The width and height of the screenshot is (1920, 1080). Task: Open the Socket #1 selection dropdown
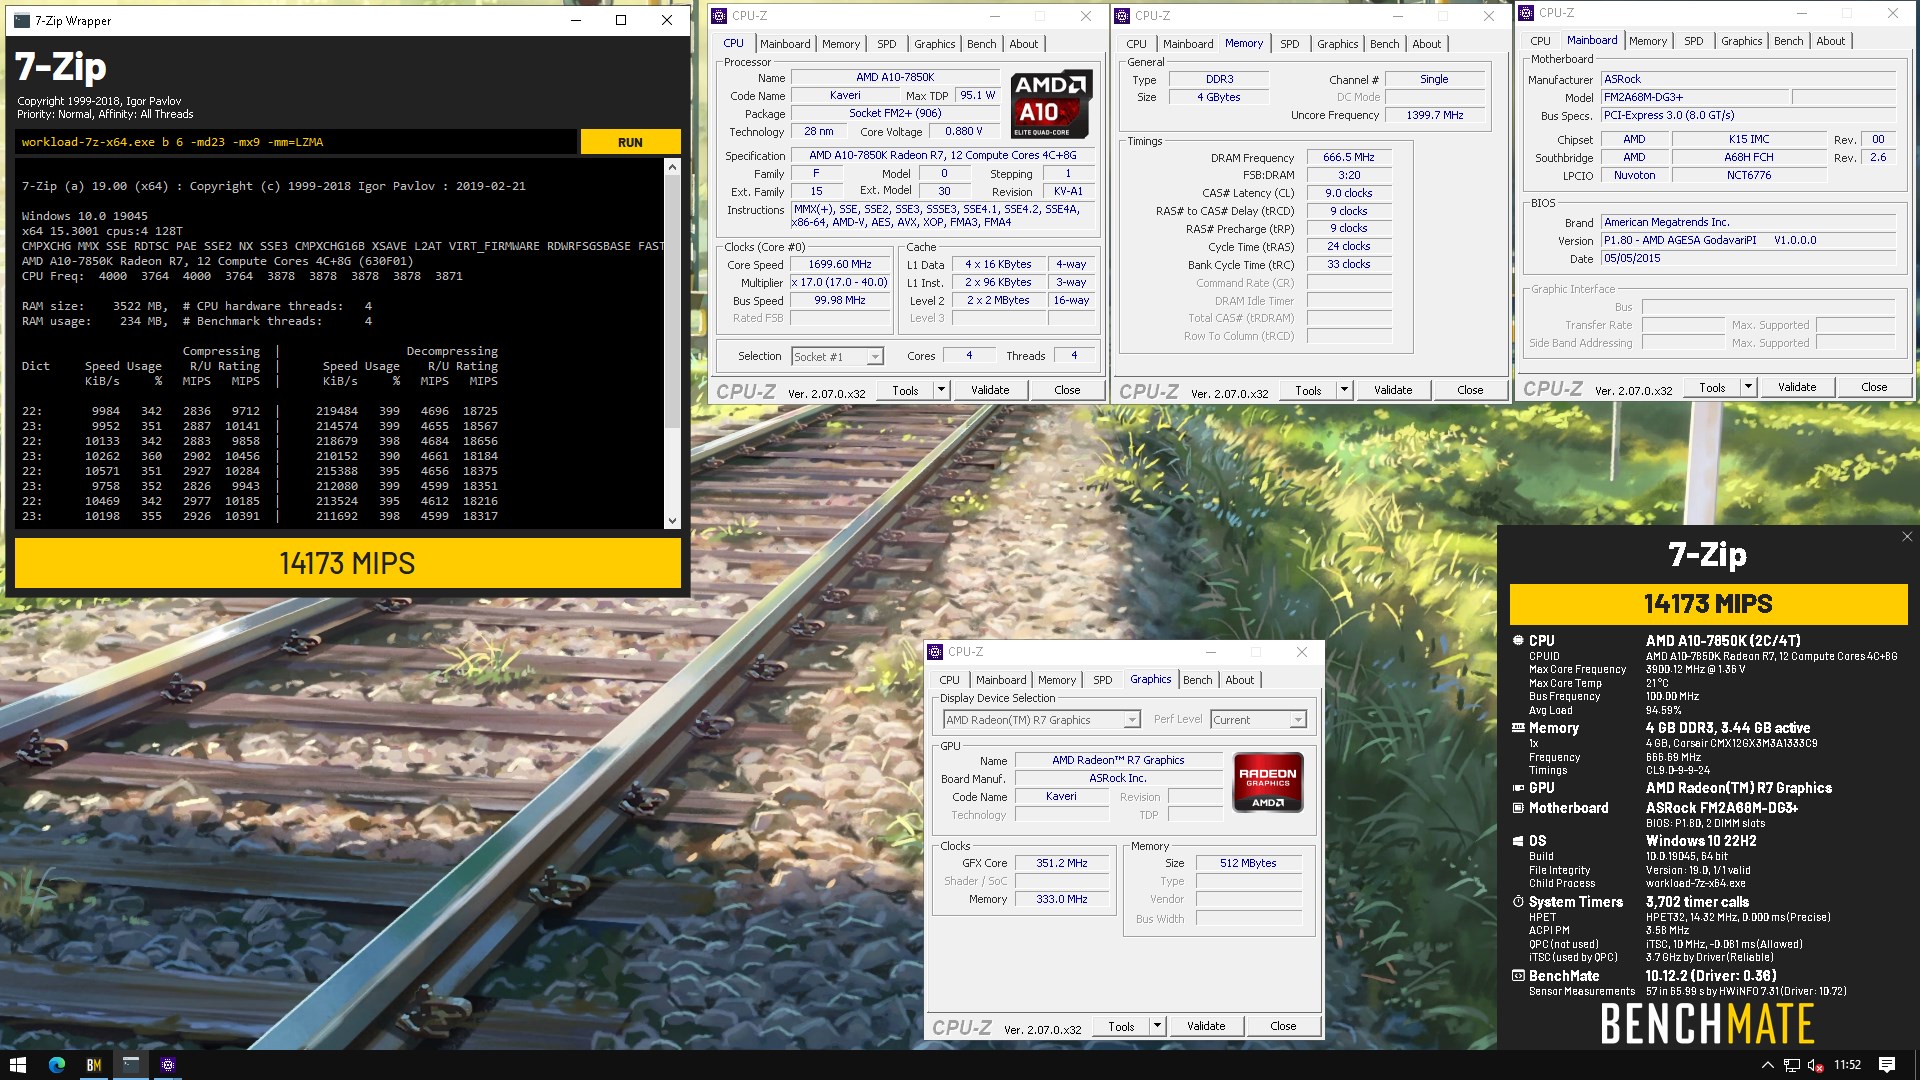click(875, 357)
